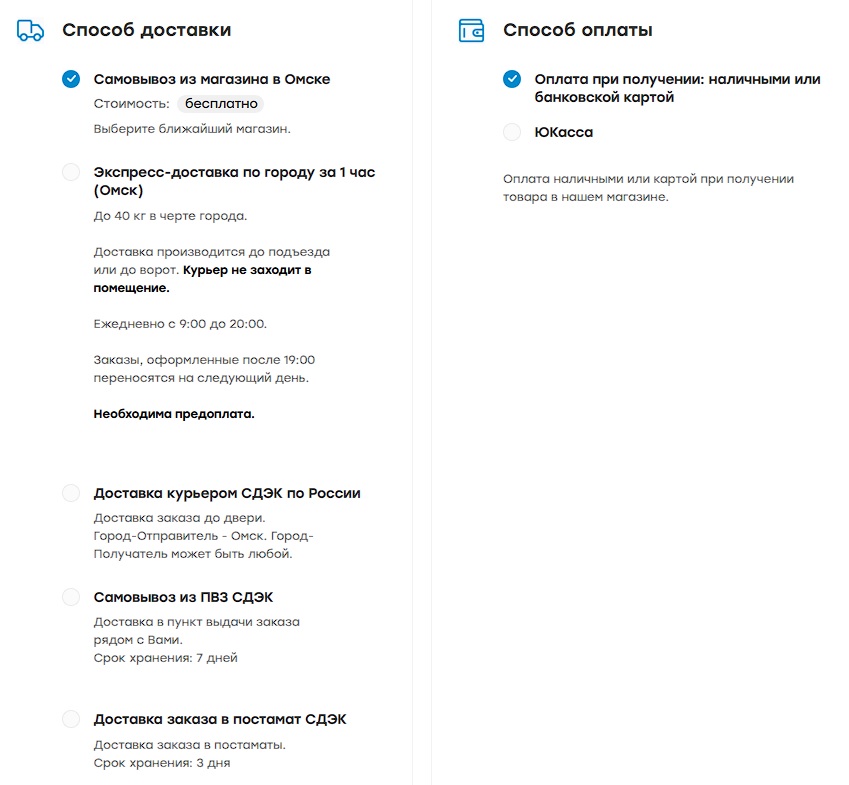Click the 'Способ оплаты' heading
The width and height of the screenshot is (849, 785).
(578, 30)
